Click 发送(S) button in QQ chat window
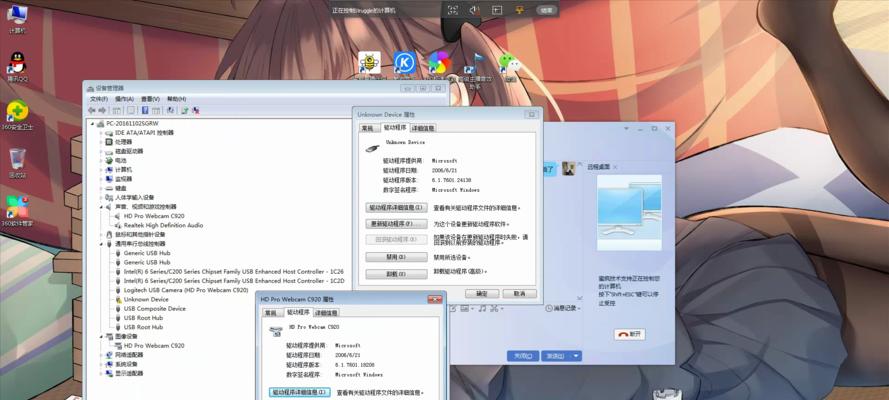Screen dimensions: 889x400 556,356
